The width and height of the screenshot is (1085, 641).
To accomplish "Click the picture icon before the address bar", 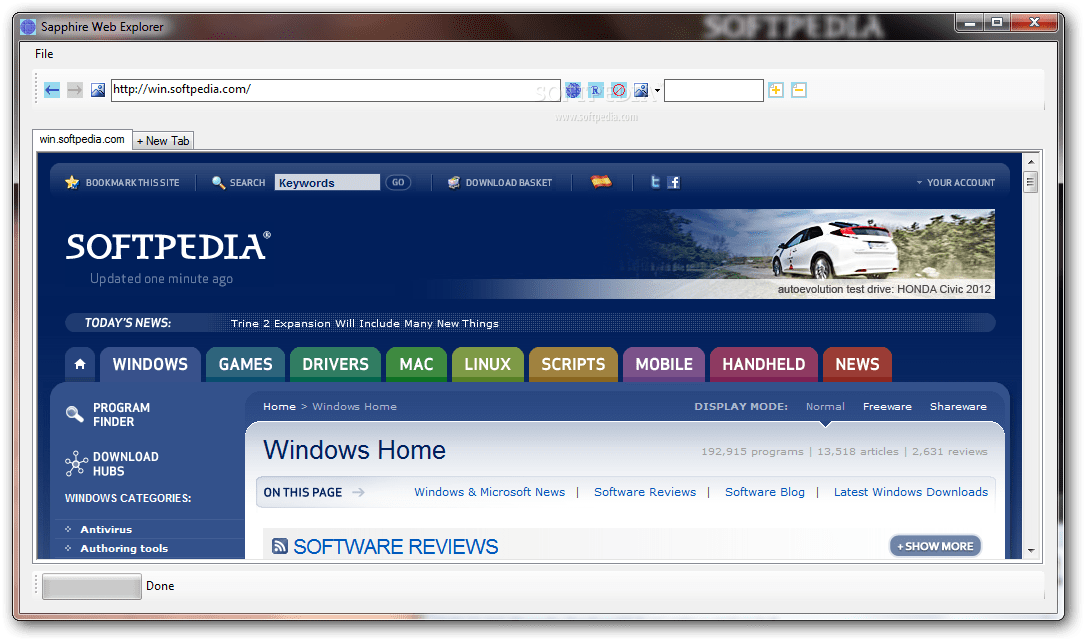I will (98, 90).
